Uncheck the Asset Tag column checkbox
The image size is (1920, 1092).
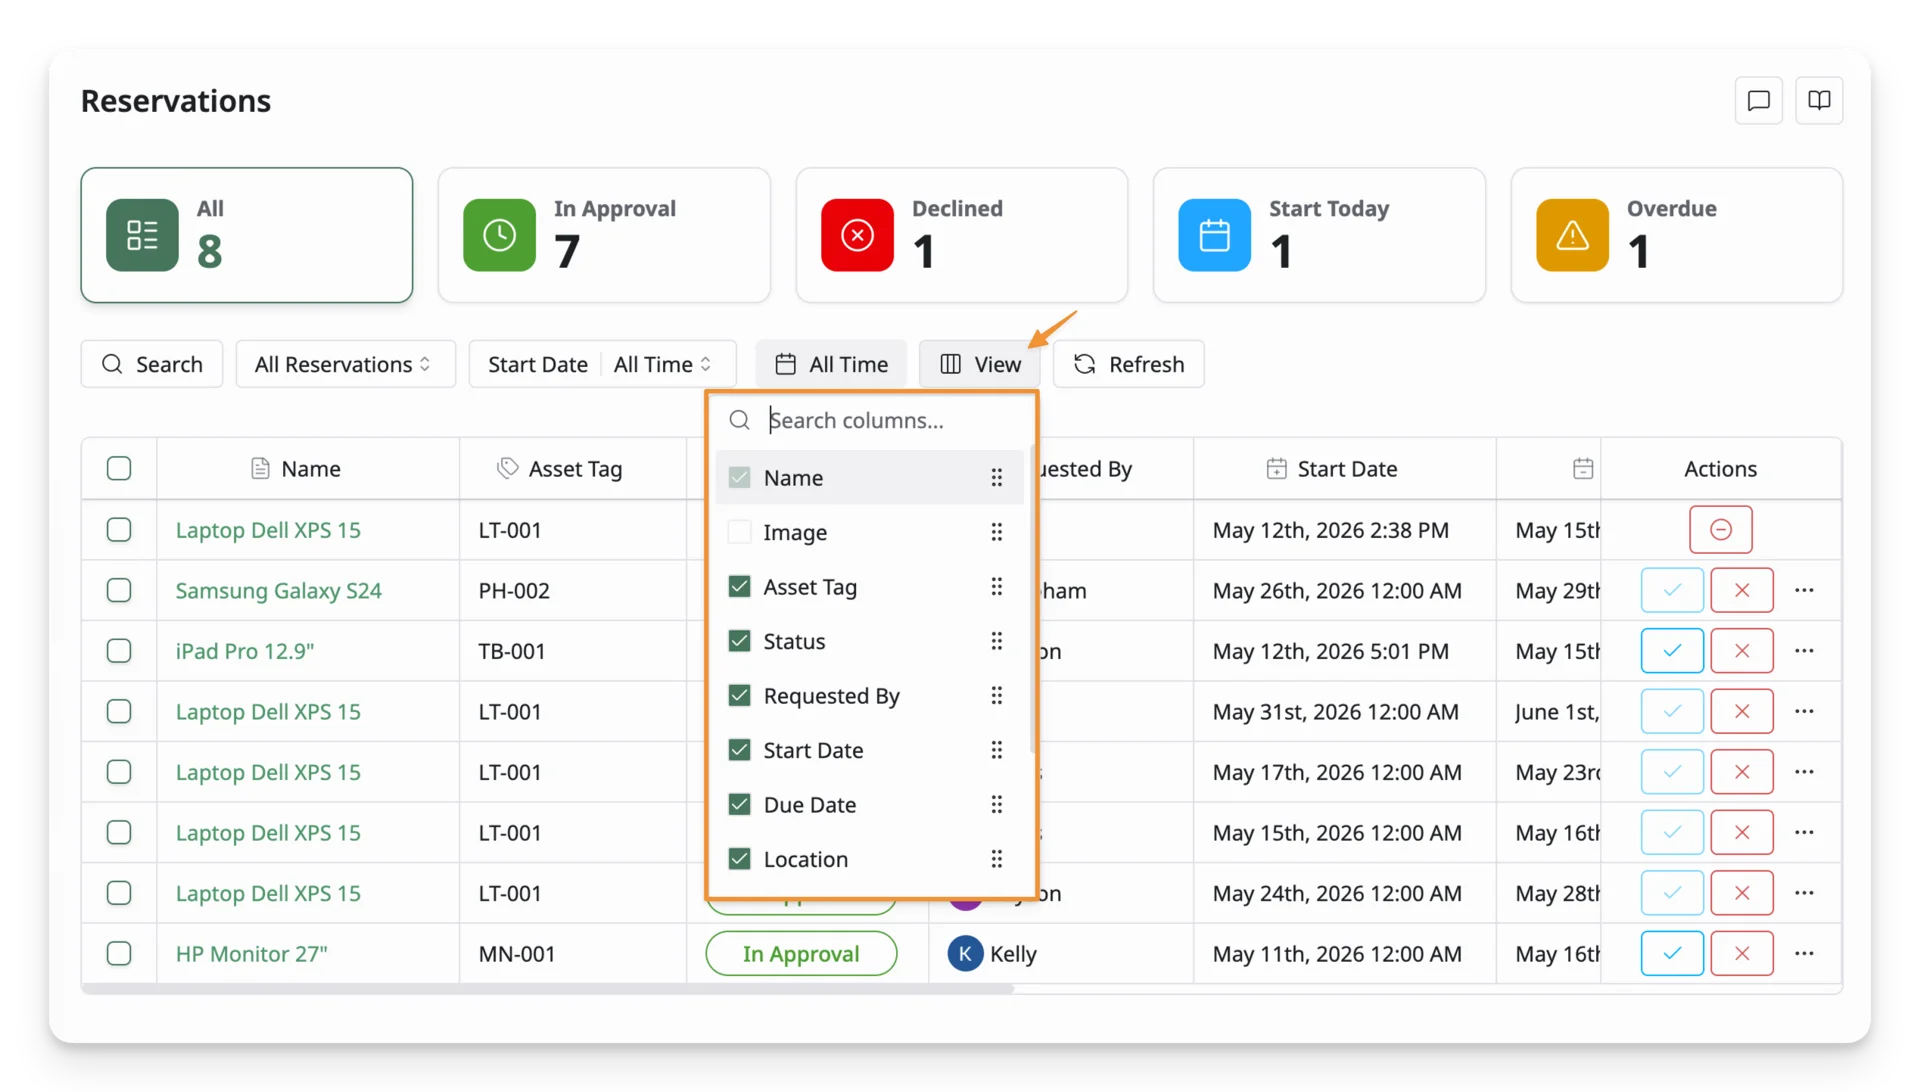[739, 587]
